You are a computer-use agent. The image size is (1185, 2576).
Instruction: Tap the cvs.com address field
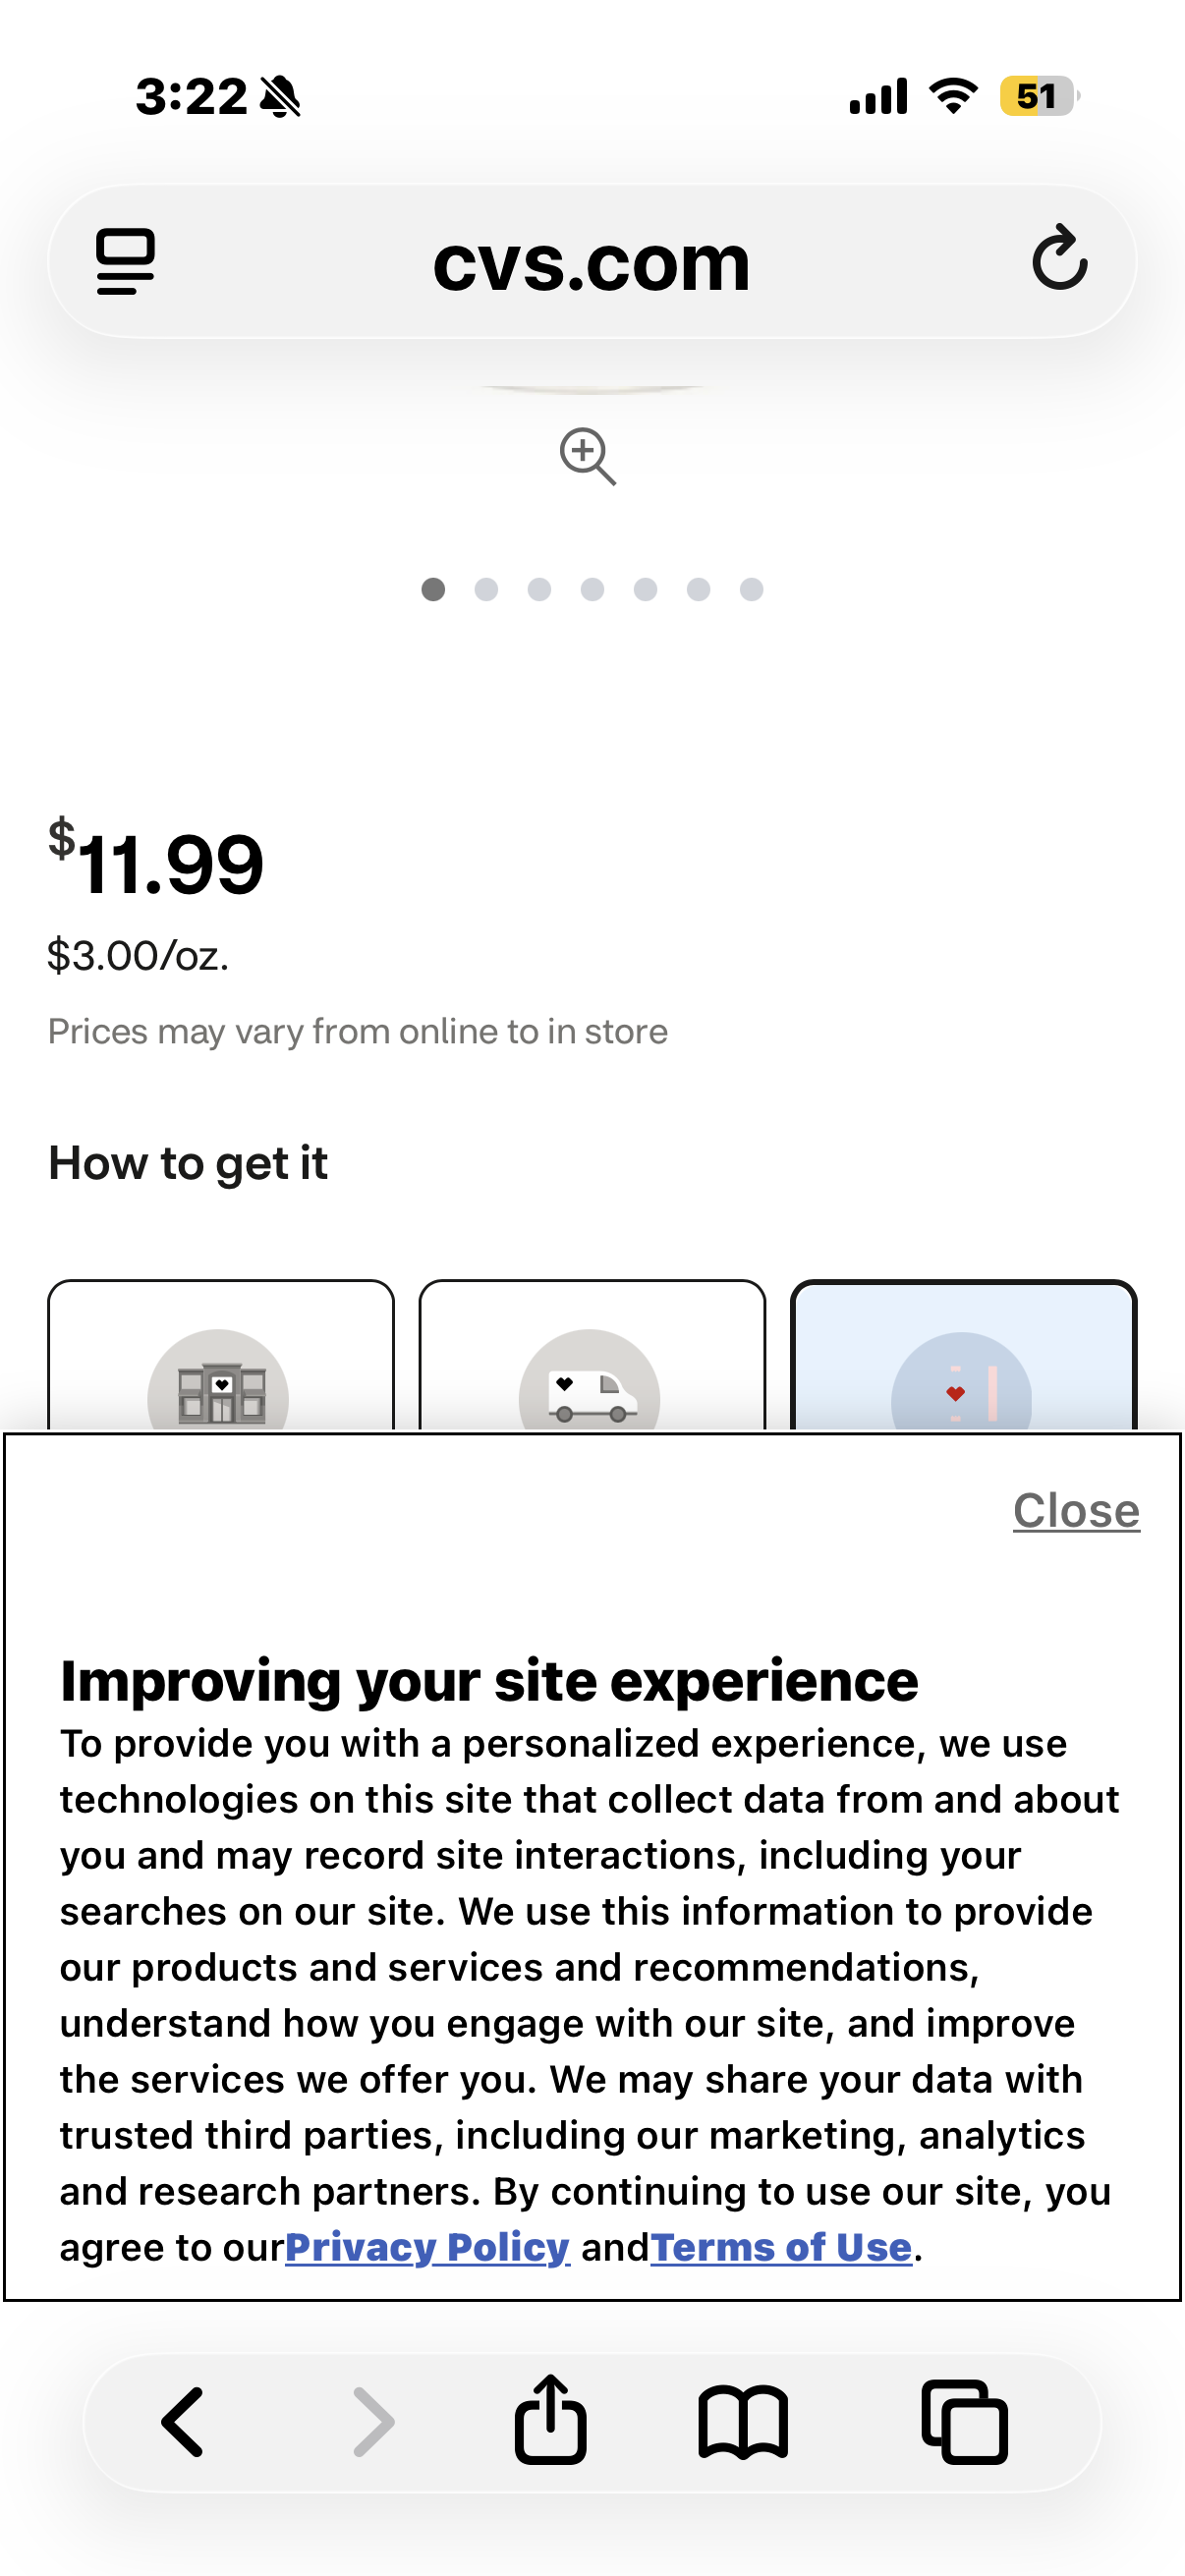592,262
